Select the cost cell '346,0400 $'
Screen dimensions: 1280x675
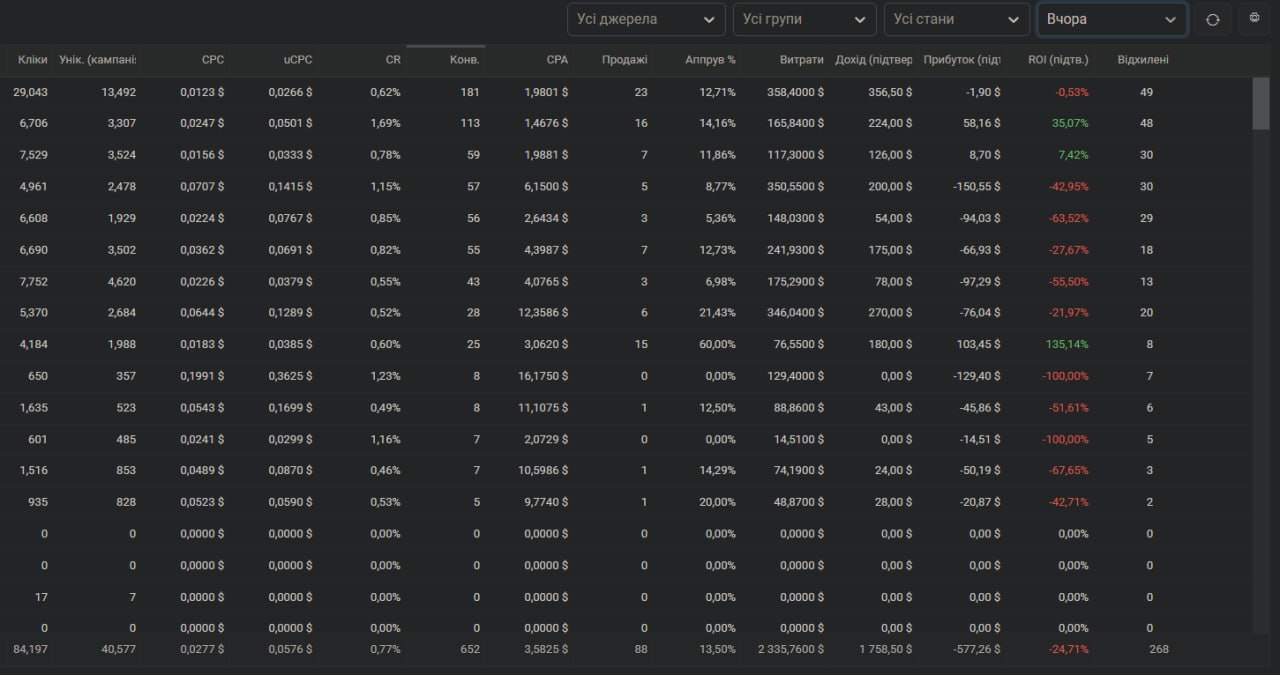tap(795, 313)
